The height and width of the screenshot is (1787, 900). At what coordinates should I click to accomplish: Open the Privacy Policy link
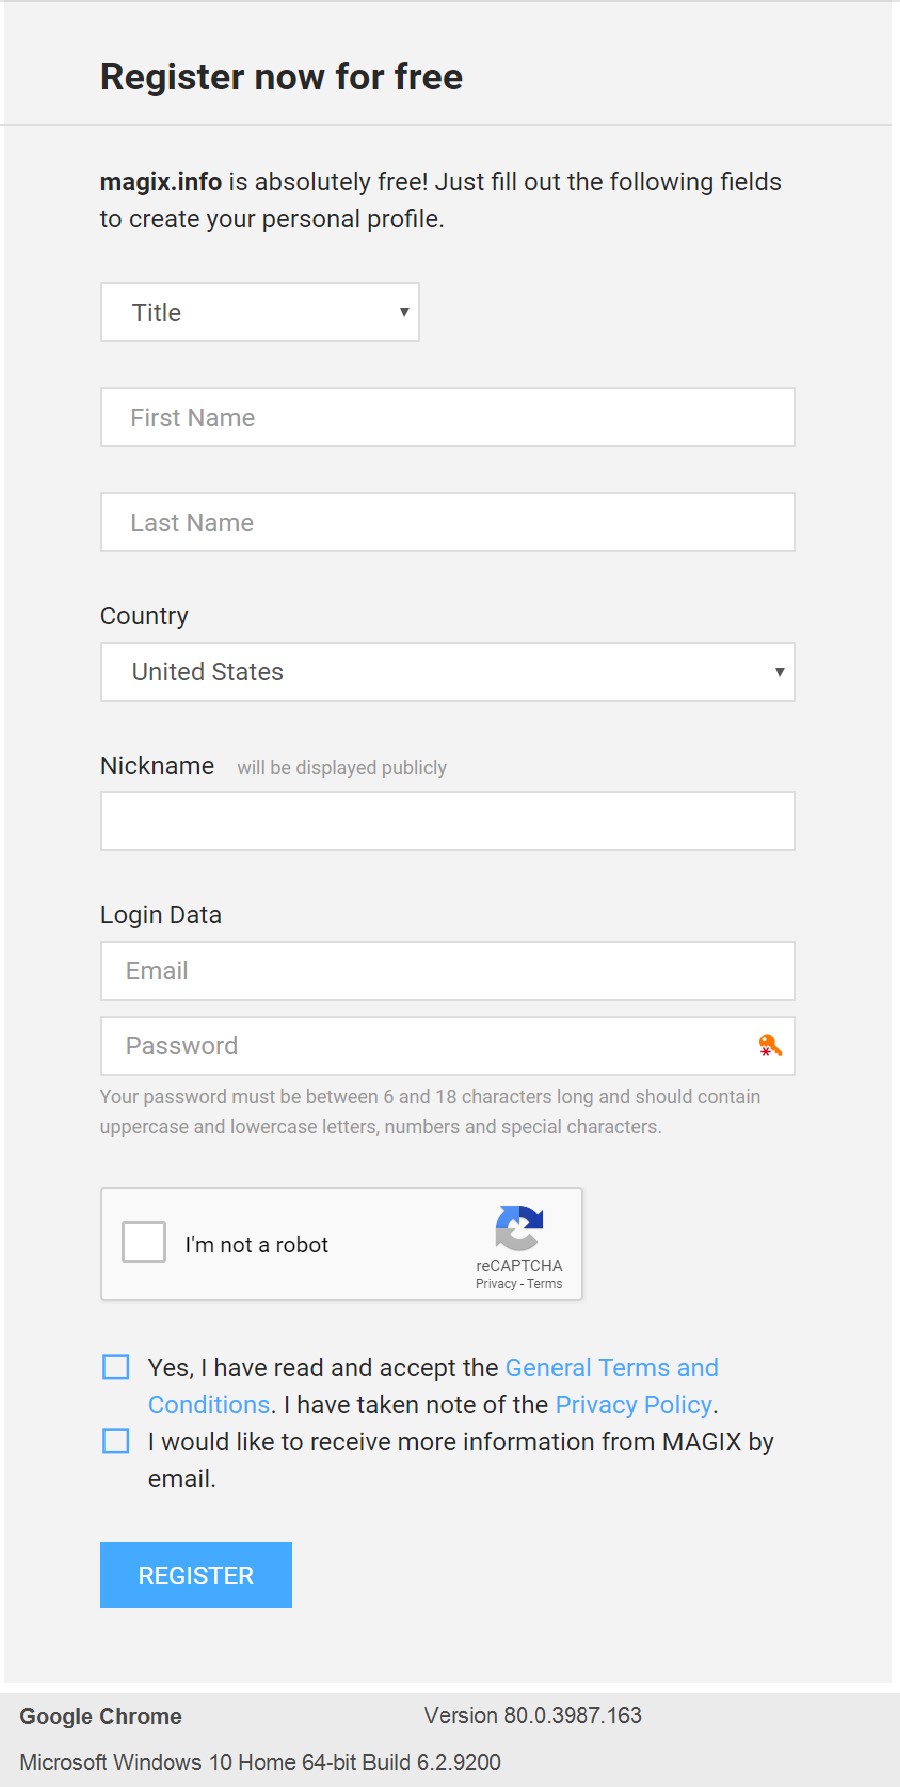[x=634, y=1405]
